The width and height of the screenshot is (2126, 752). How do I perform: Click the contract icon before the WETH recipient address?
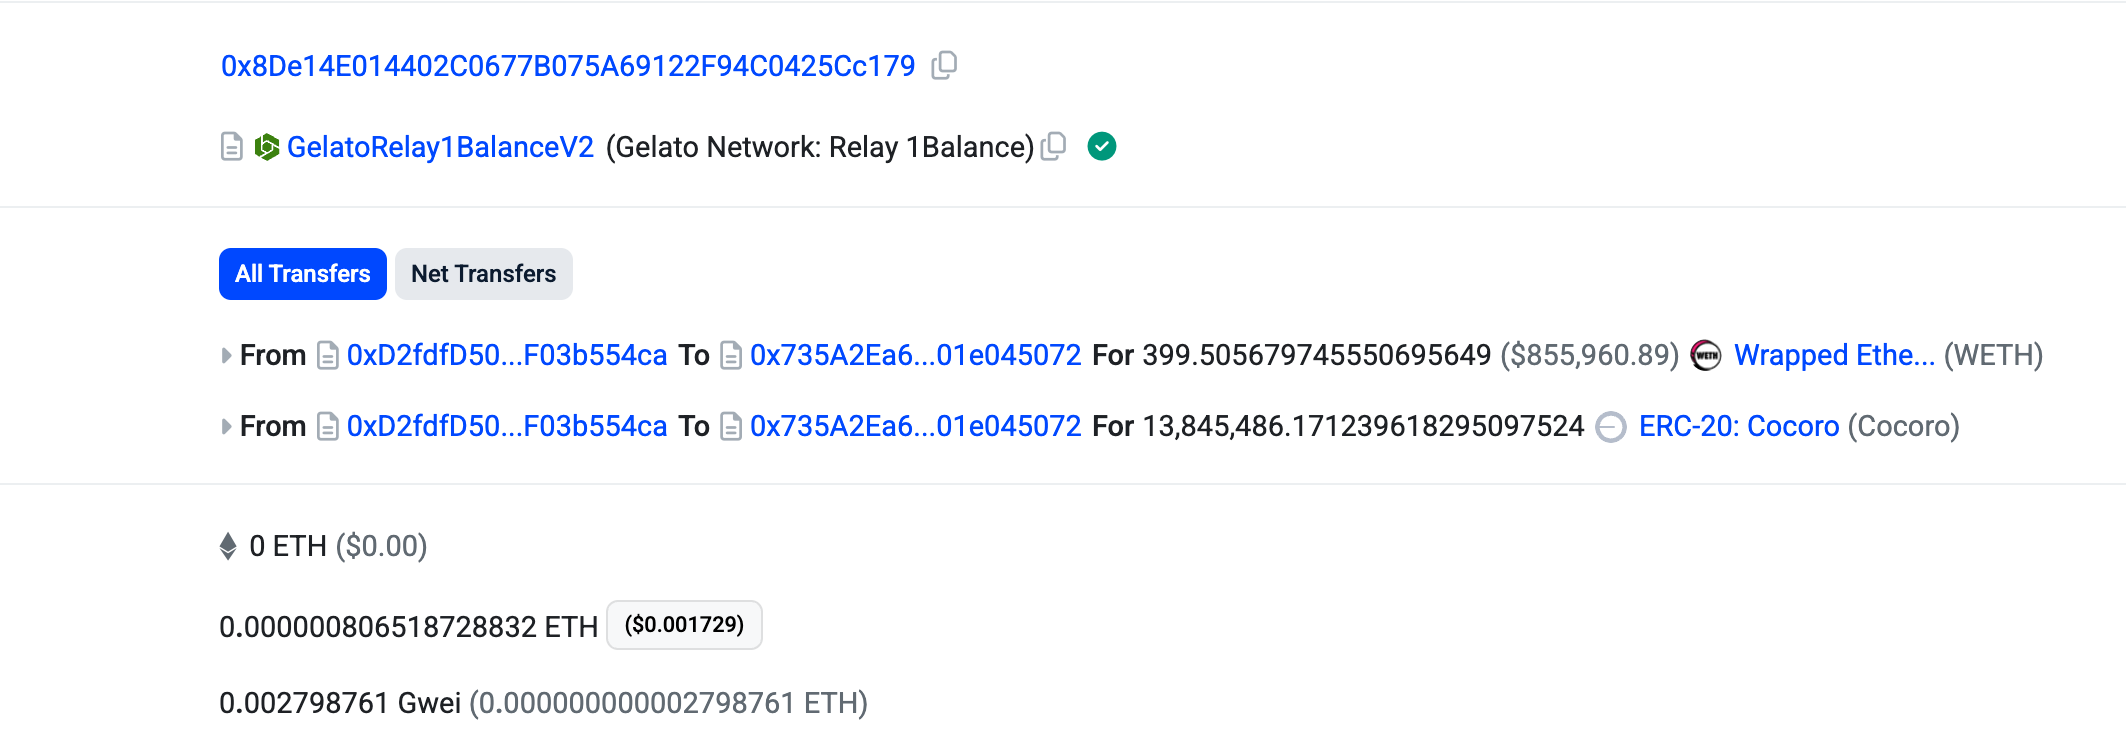[x=731, y=355]
